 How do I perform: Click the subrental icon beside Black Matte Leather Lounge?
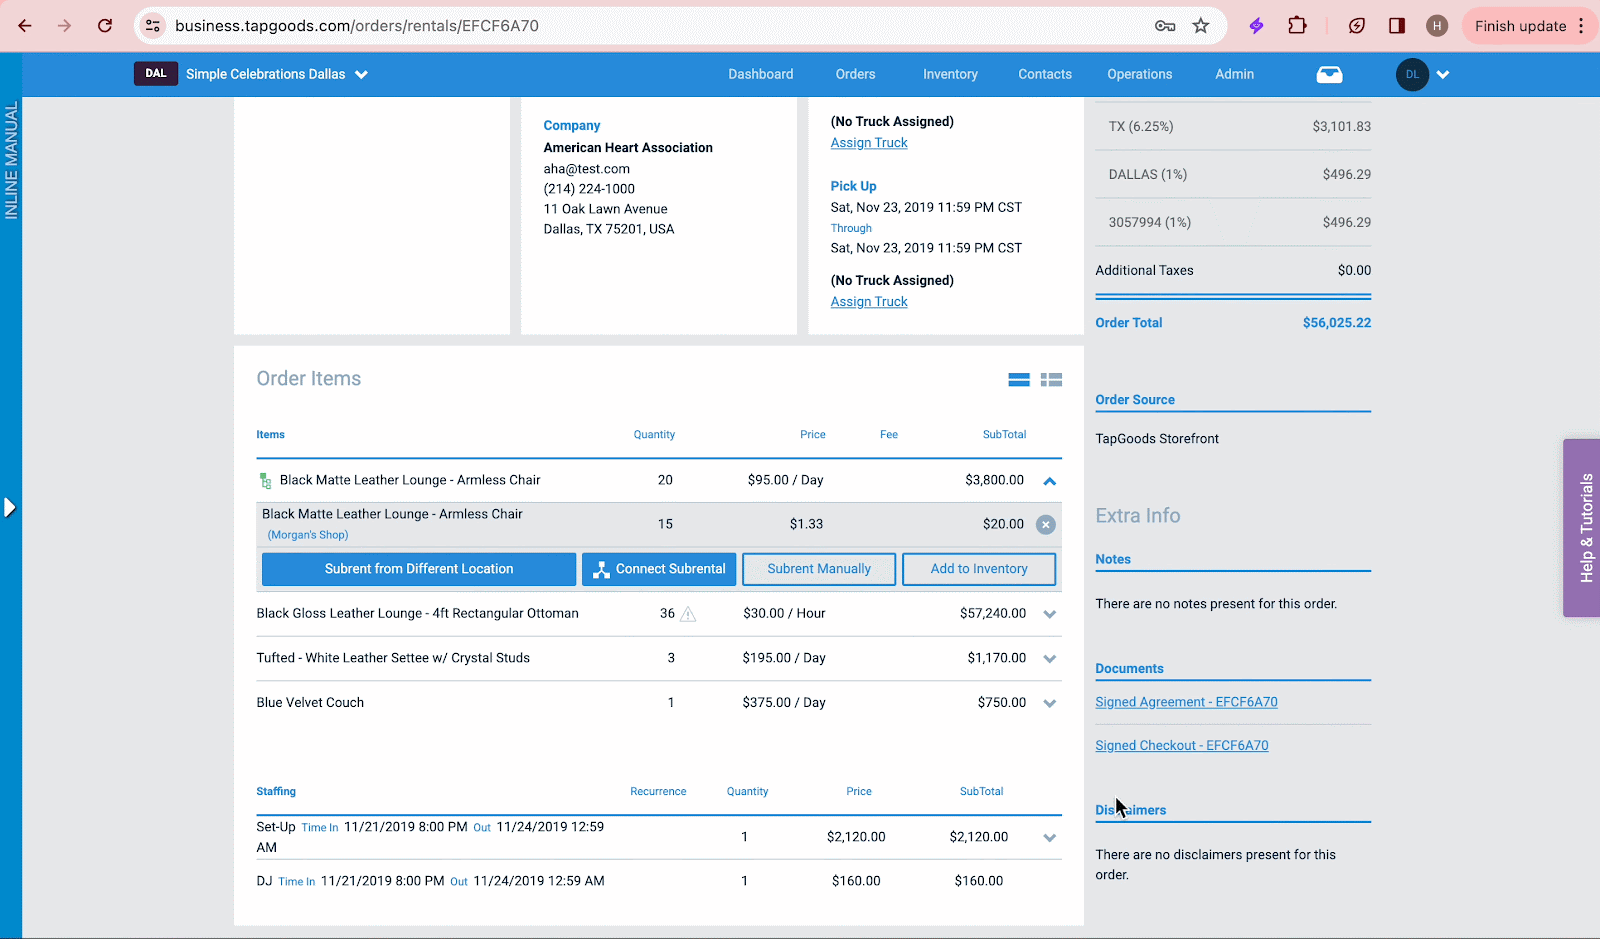pyautogui.click(x=265, y=480)
